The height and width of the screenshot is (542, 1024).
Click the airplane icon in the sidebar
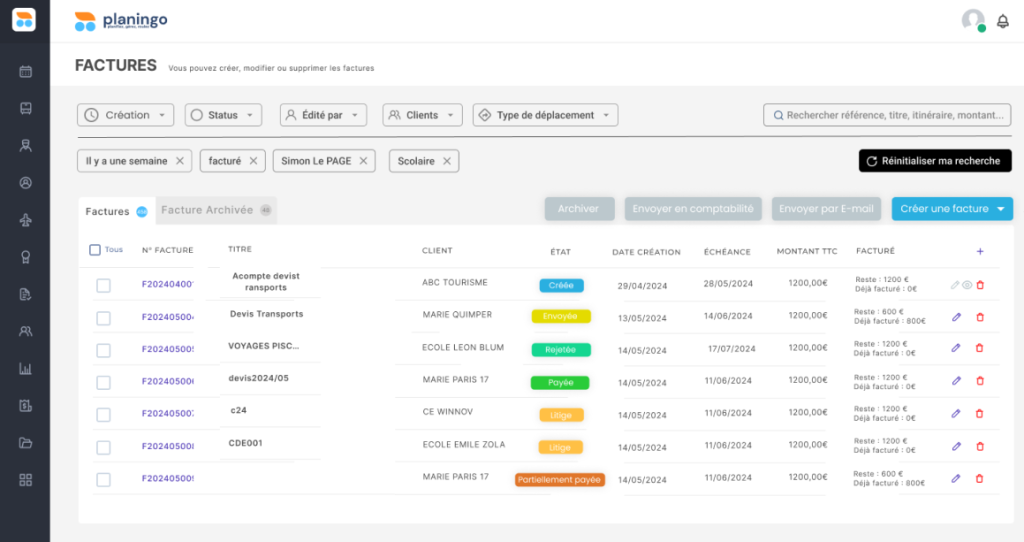point(25,219)
